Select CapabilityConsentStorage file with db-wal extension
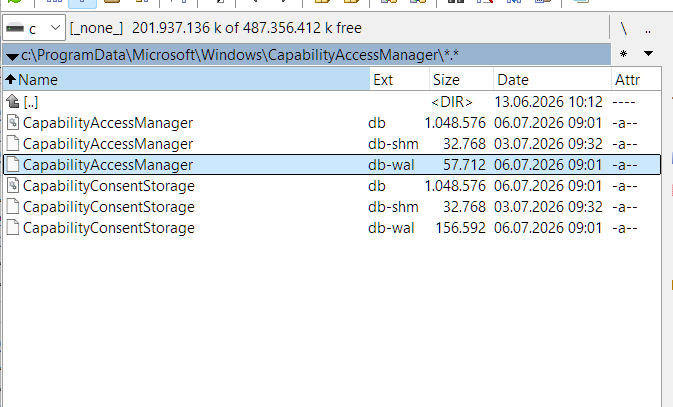 pos(109,228)
